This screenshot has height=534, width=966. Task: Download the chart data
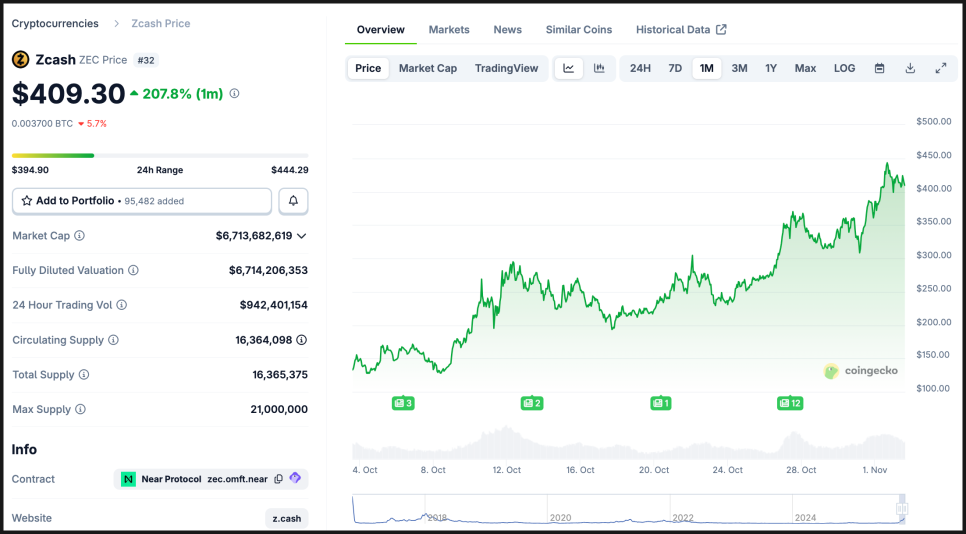coord(910,68)
